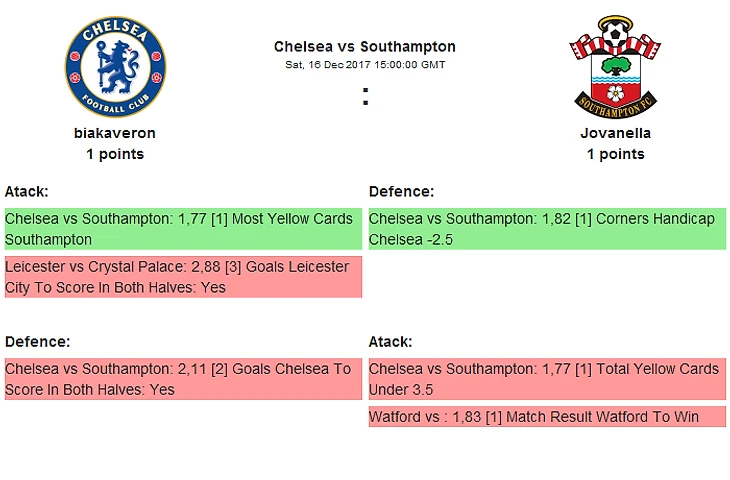The image size is (730, 480).
Task: Click the word Chelsea in the match title
Action: (299, 46)
